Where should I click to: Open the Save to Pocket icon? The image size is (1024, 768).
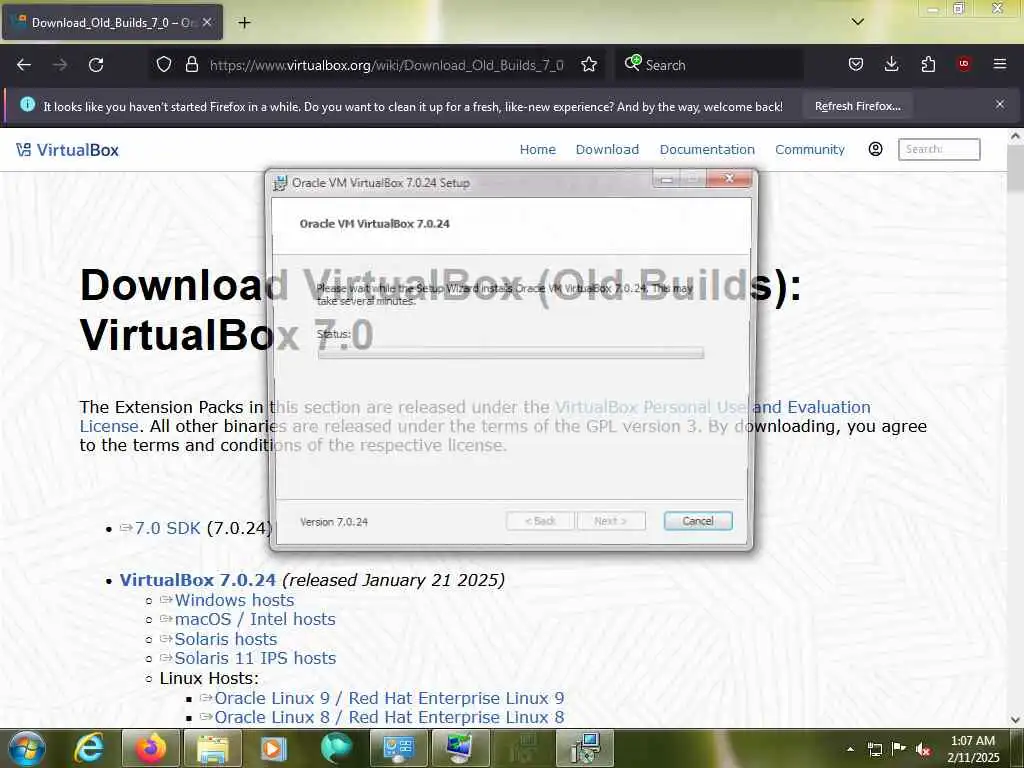[856, 65]
